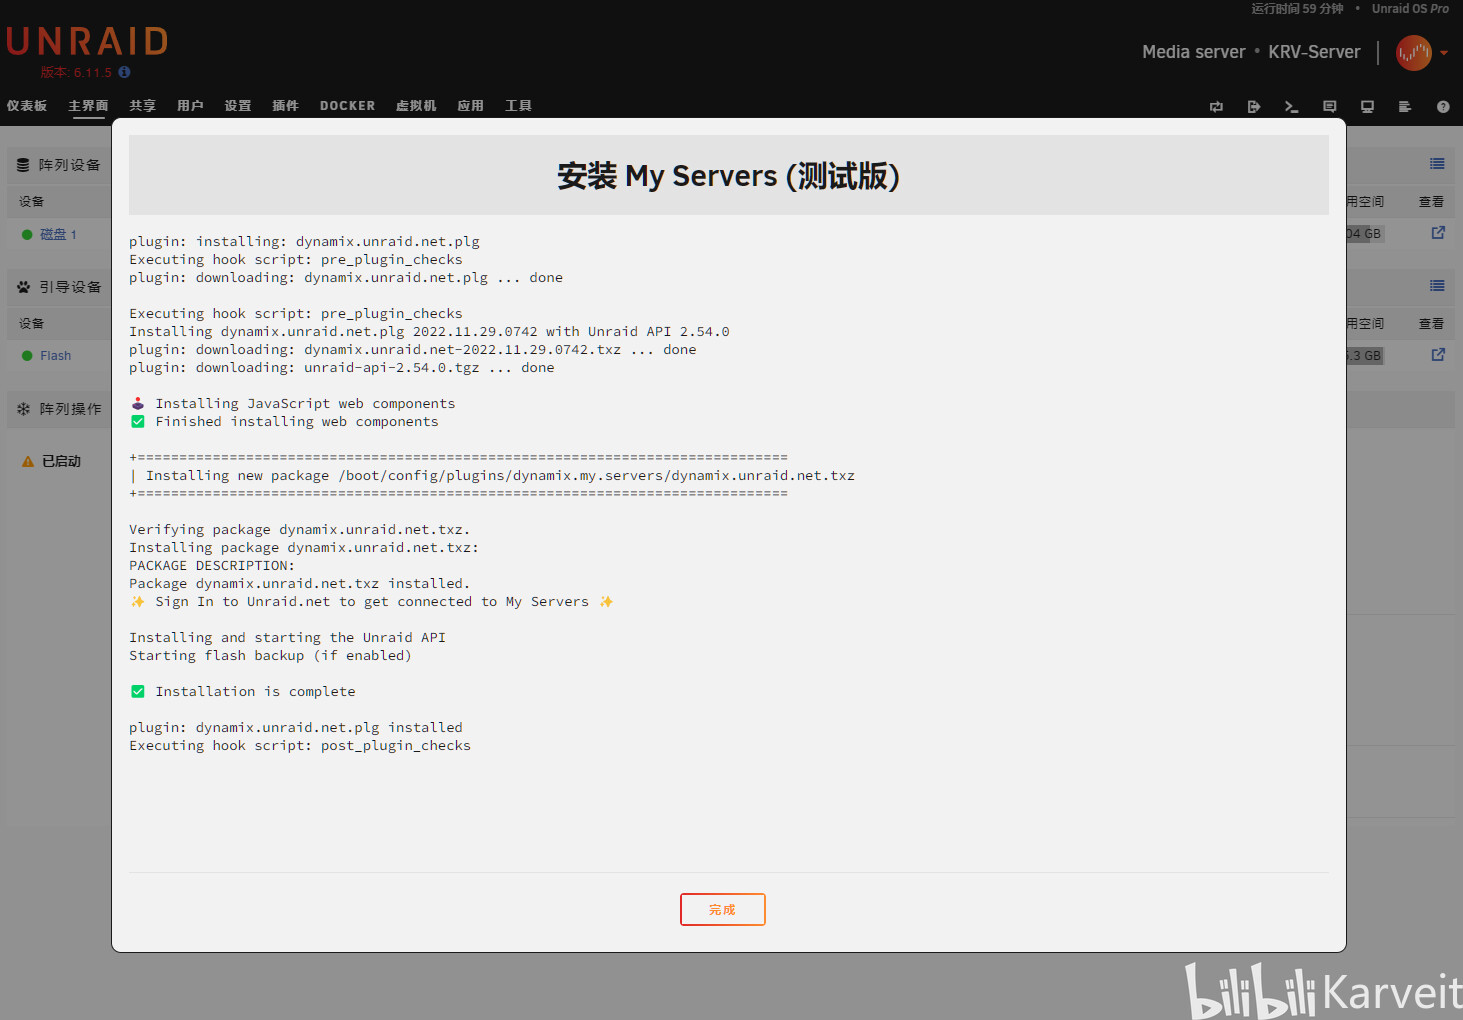
Task: Click the database icon beside 阵列设备
Action: point(23,165)
